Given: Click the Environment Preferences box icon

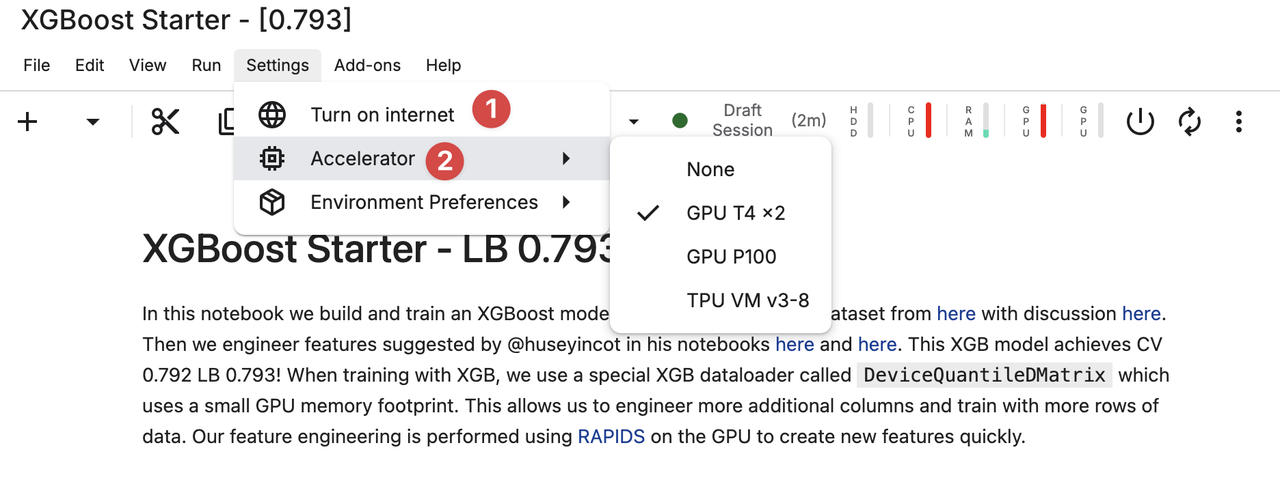Looking at the screenshot, I should click(272, 202).
